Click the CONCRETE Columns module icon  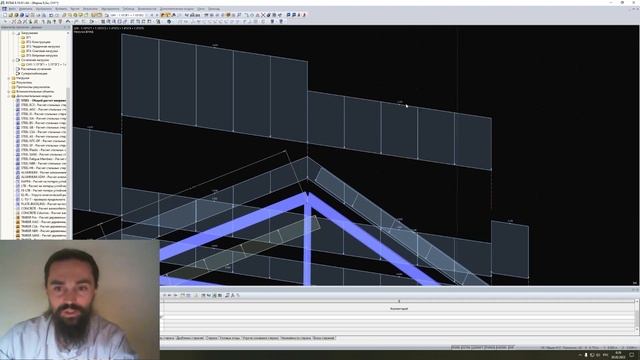tap(18, 213)
